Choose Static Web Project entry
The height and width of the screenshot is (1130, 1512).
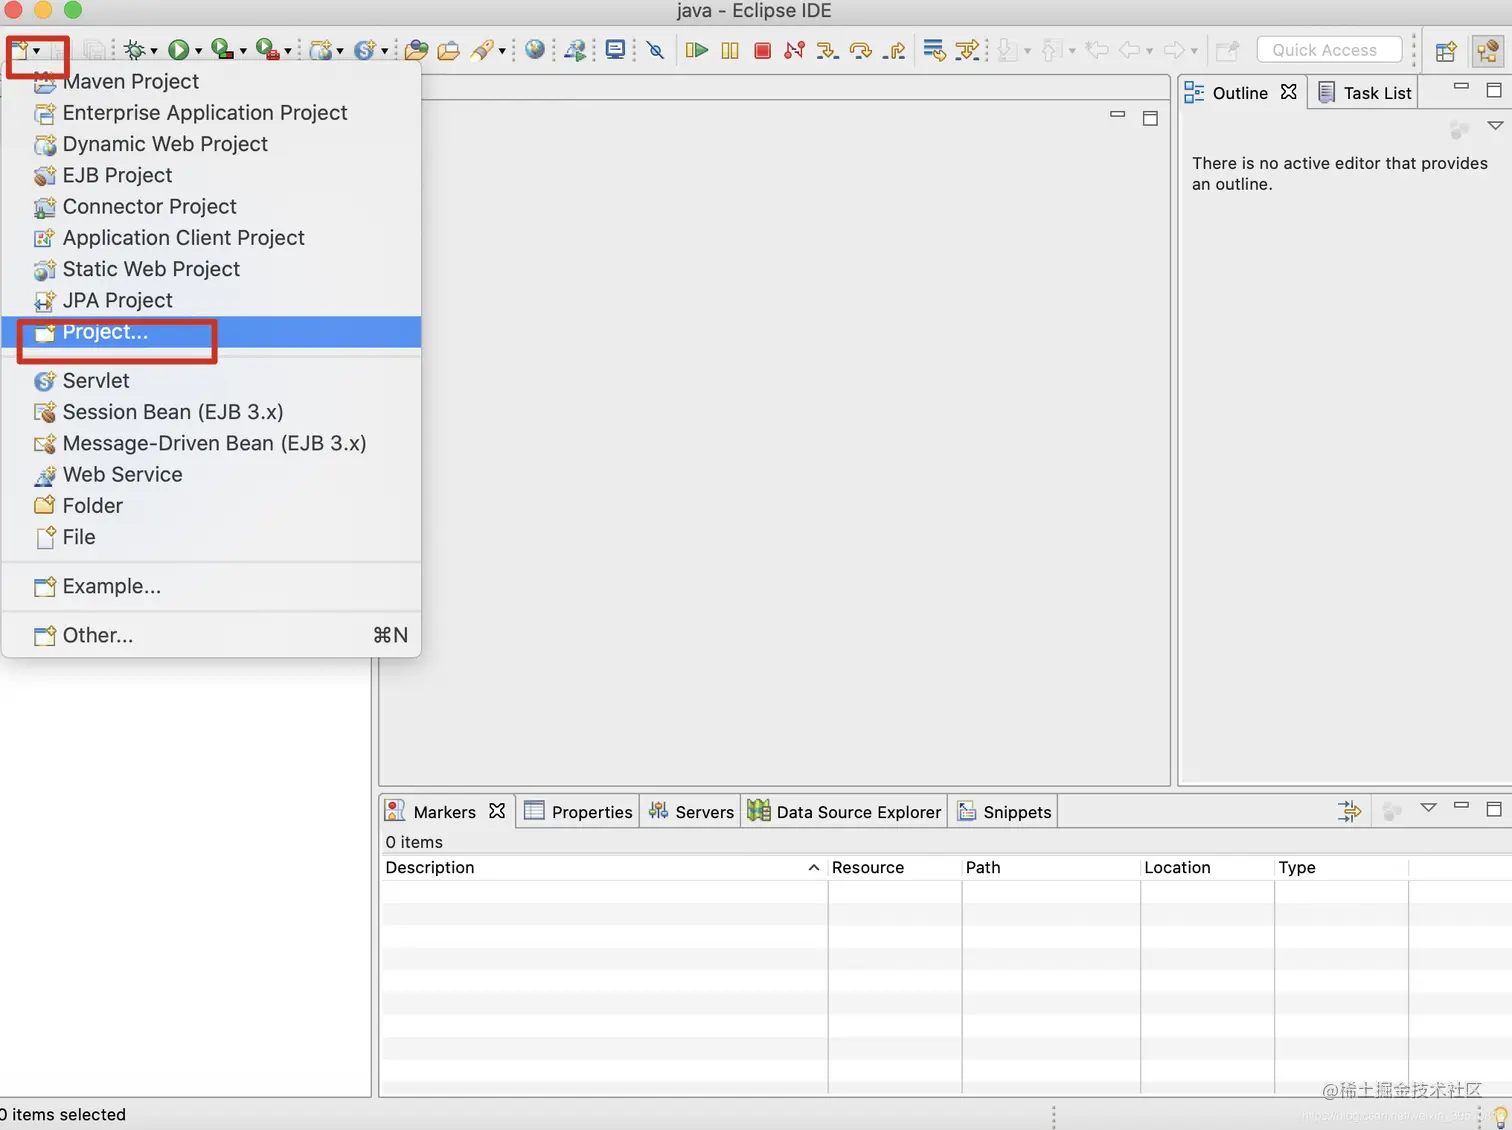[211, 269]
